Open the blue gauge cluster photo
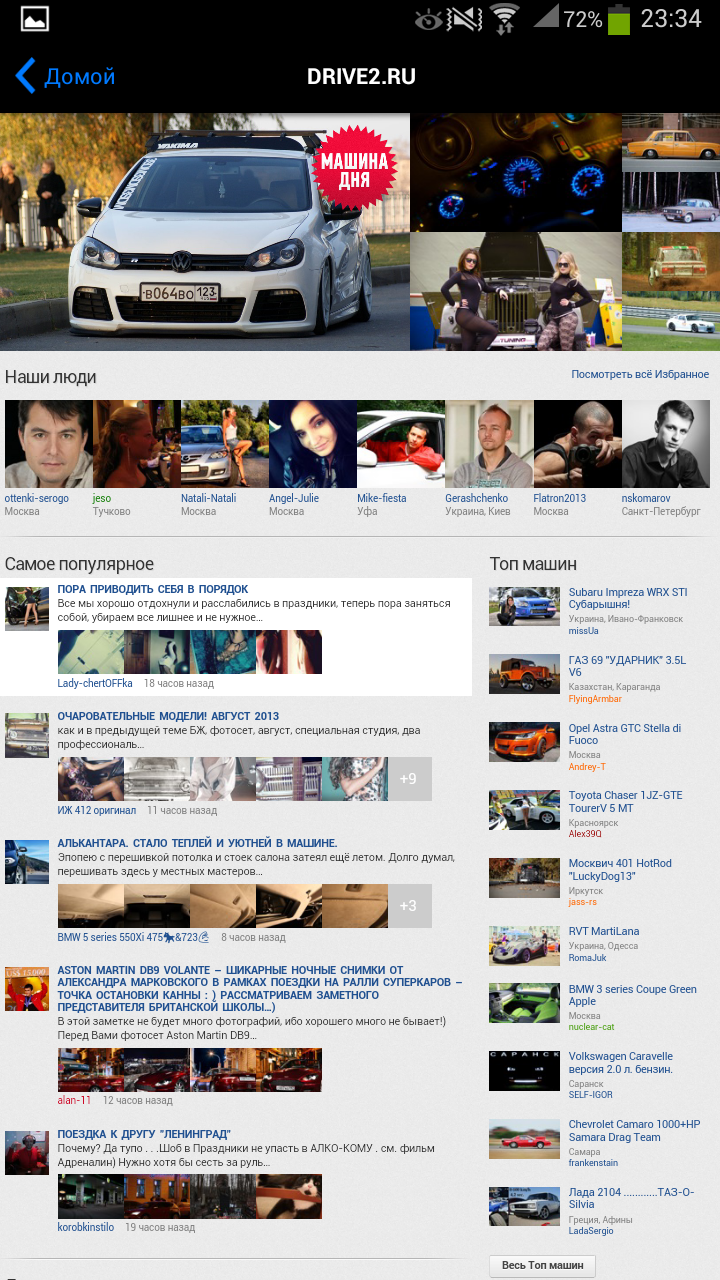Image resolution: width=720 pixels, height=1280 pixels. pyautogui.click(x=516, y=172)
